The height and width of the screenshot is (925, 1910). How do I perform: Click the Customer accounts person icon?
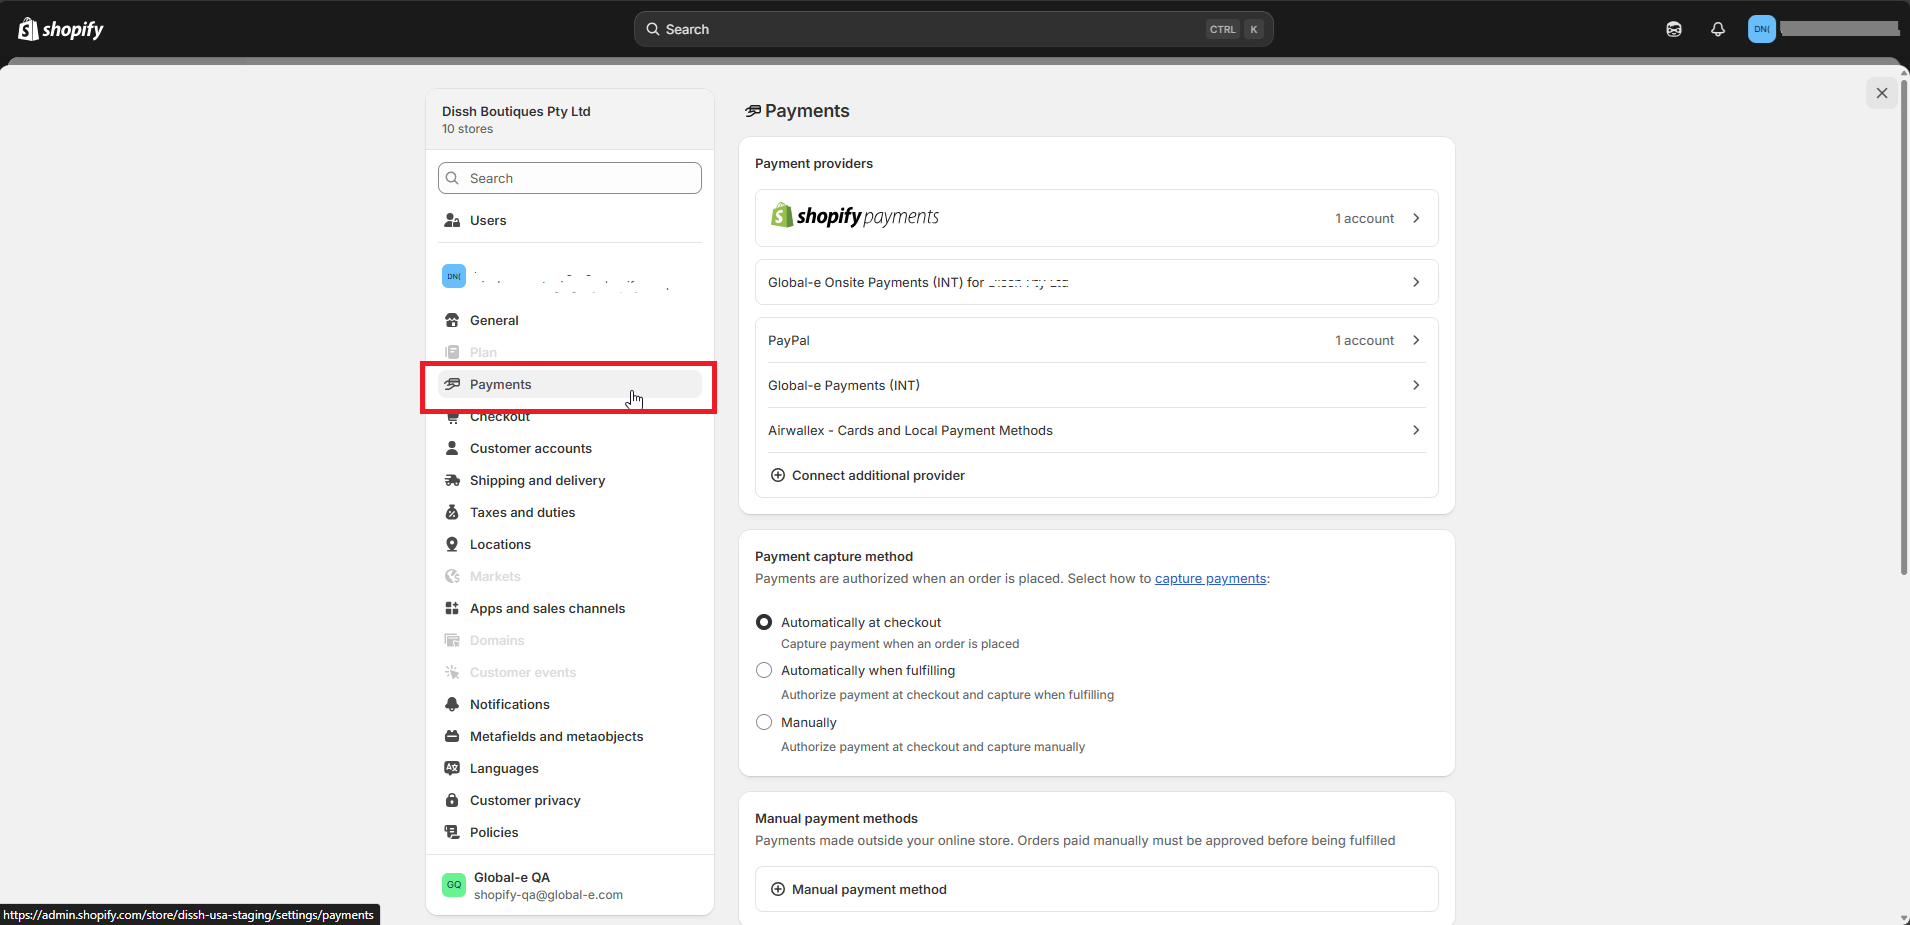click(452, 448)
